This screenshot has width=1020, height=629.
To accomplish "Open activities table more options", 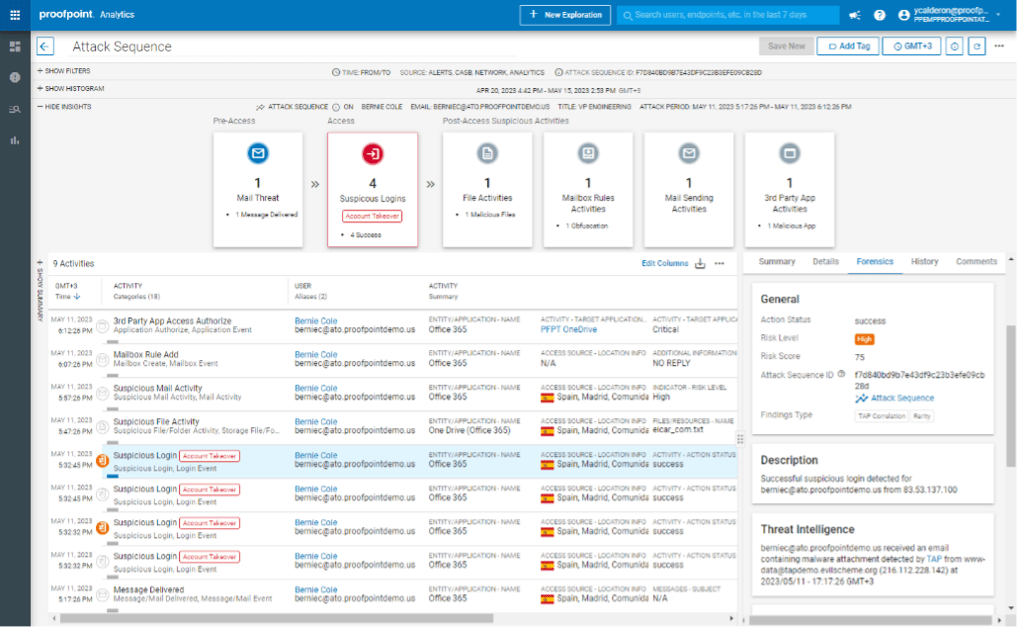I will [719, 263].
